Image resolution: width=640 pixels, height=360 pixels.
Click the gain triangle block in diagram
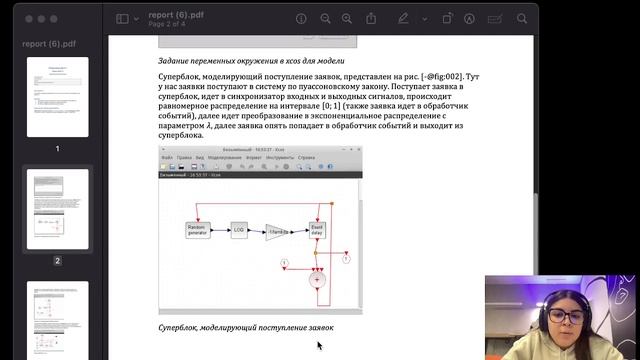pos(277,232)
